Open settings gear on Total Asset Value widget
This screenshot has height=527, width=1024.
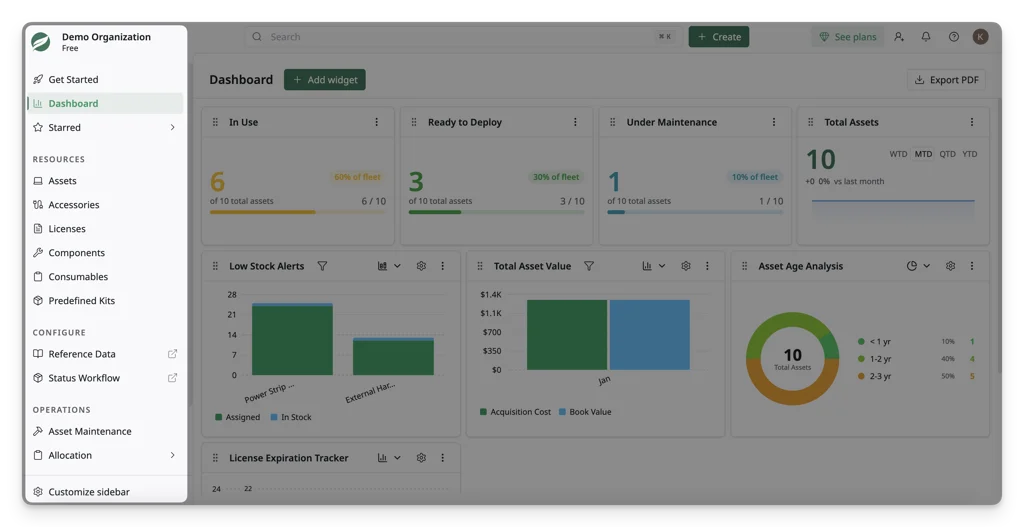pyautogui.click(x=686, y=266)
